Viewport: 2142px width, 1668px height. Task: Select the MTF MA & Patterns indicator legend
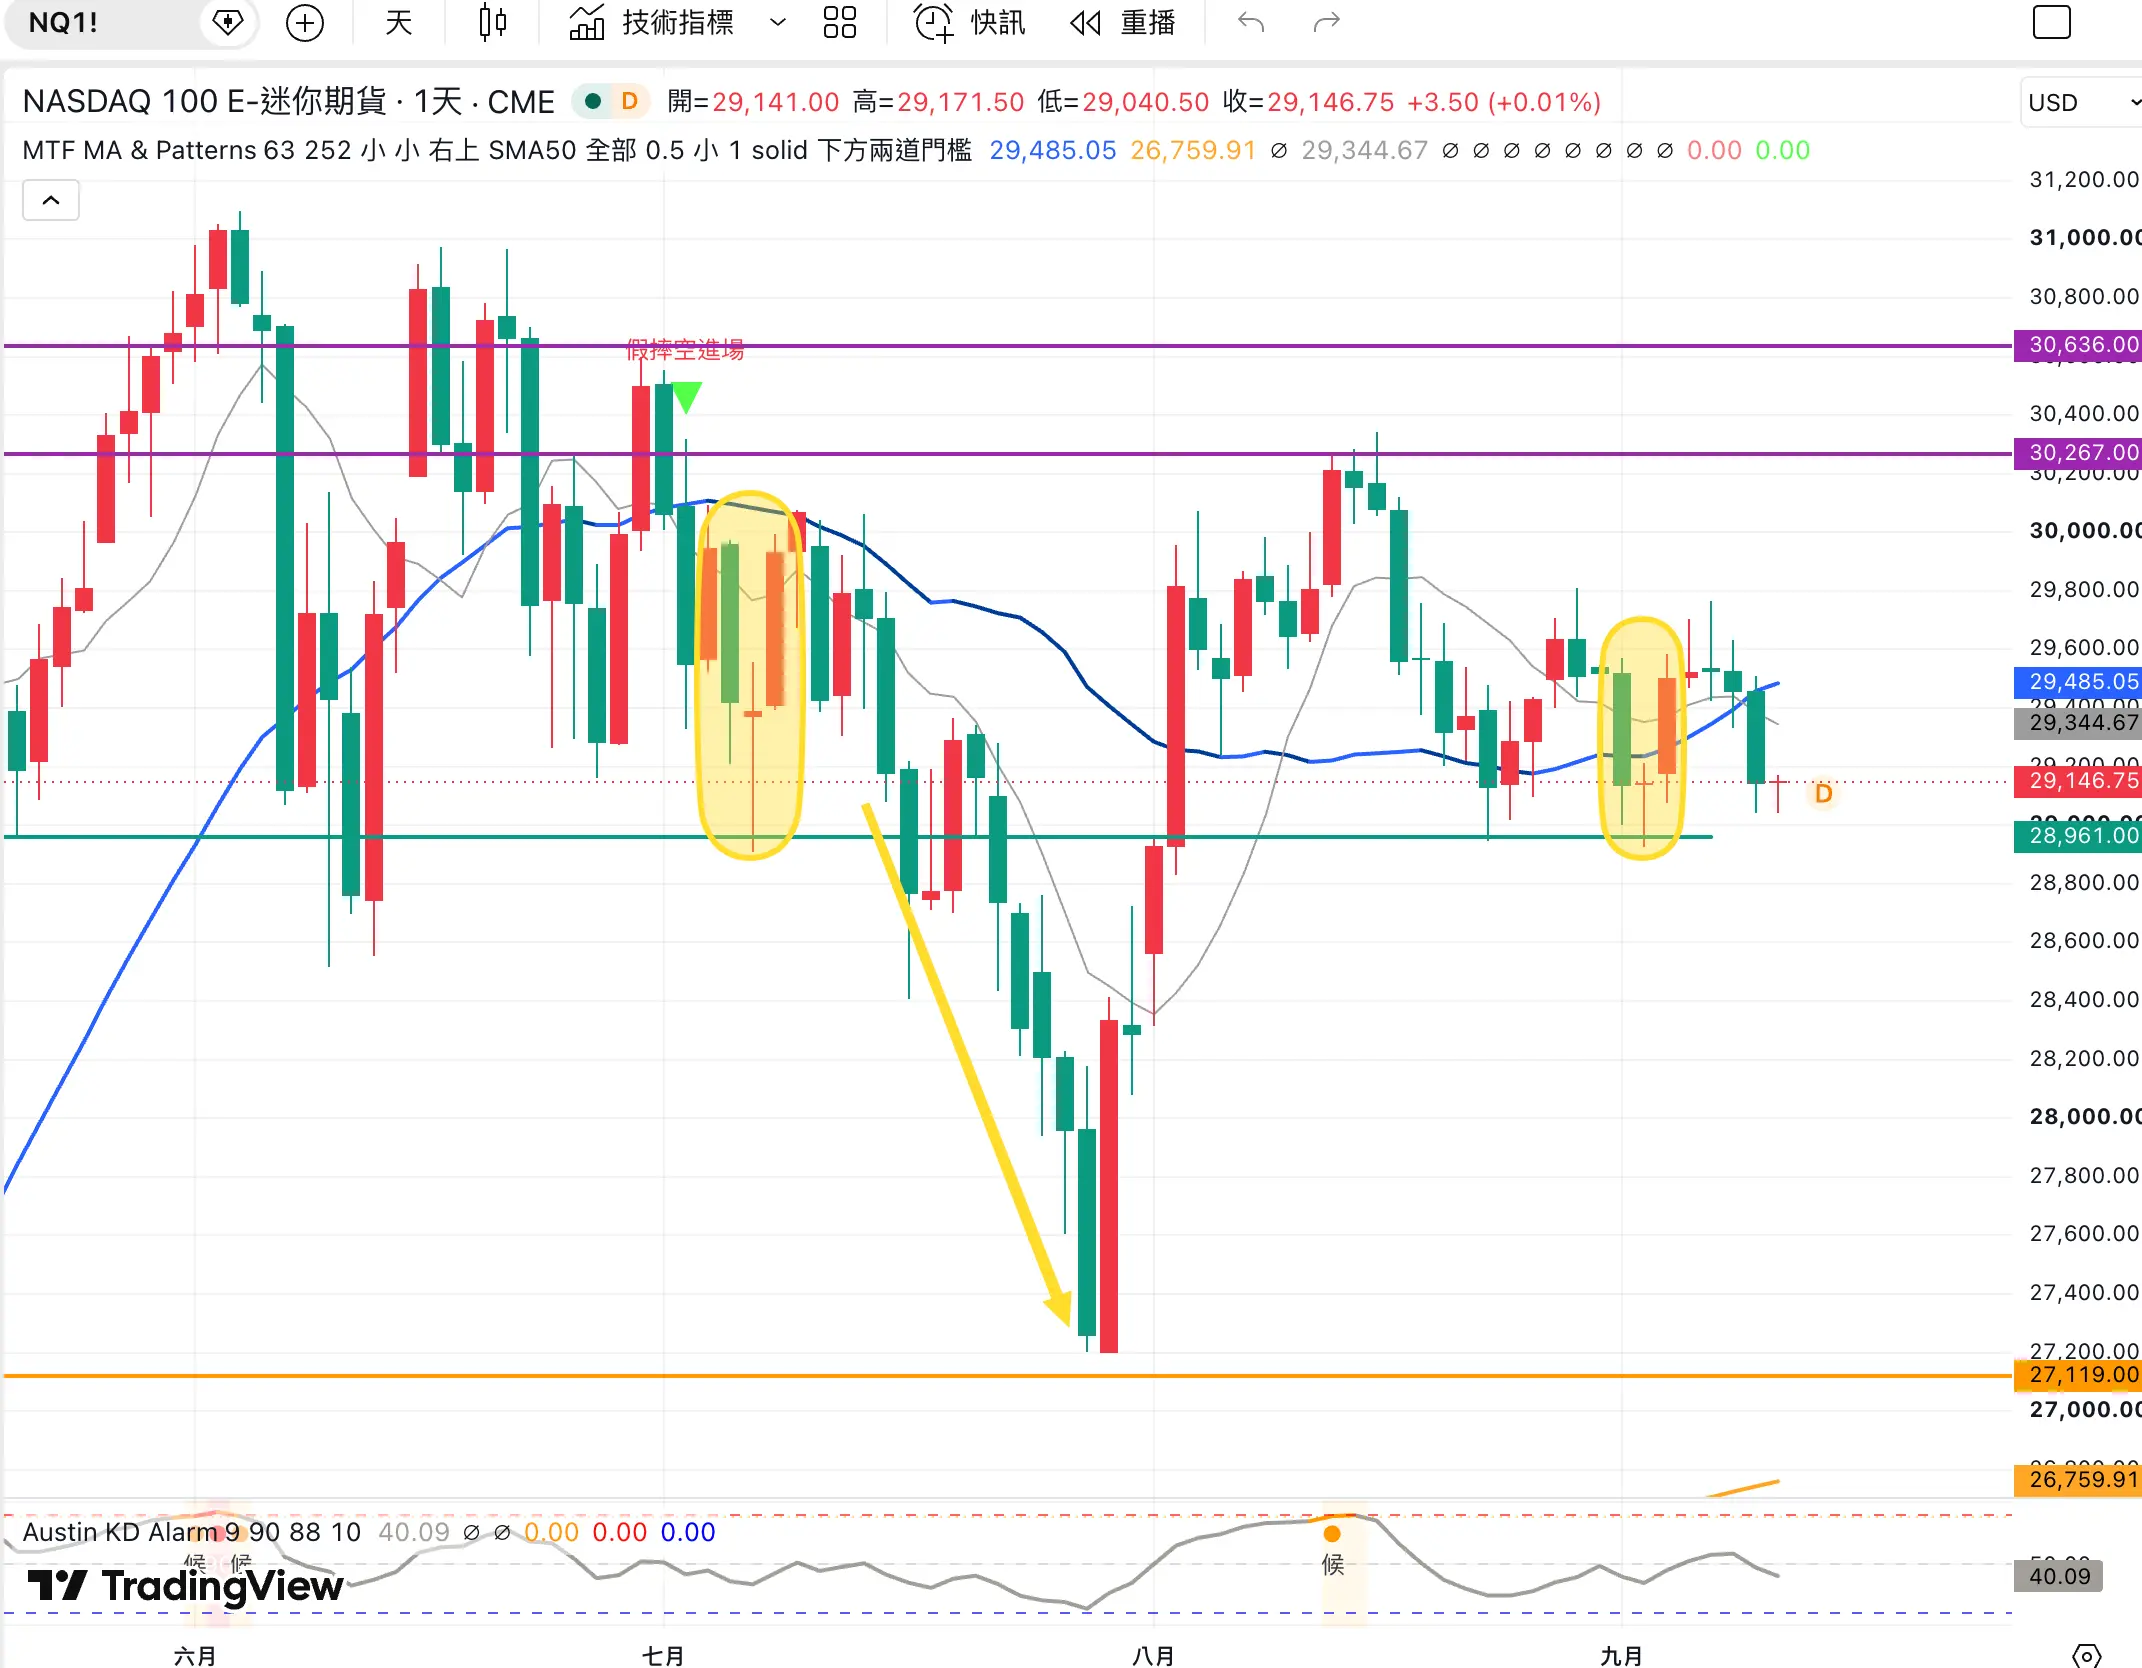pyautogui.click(x=497, y=150)
